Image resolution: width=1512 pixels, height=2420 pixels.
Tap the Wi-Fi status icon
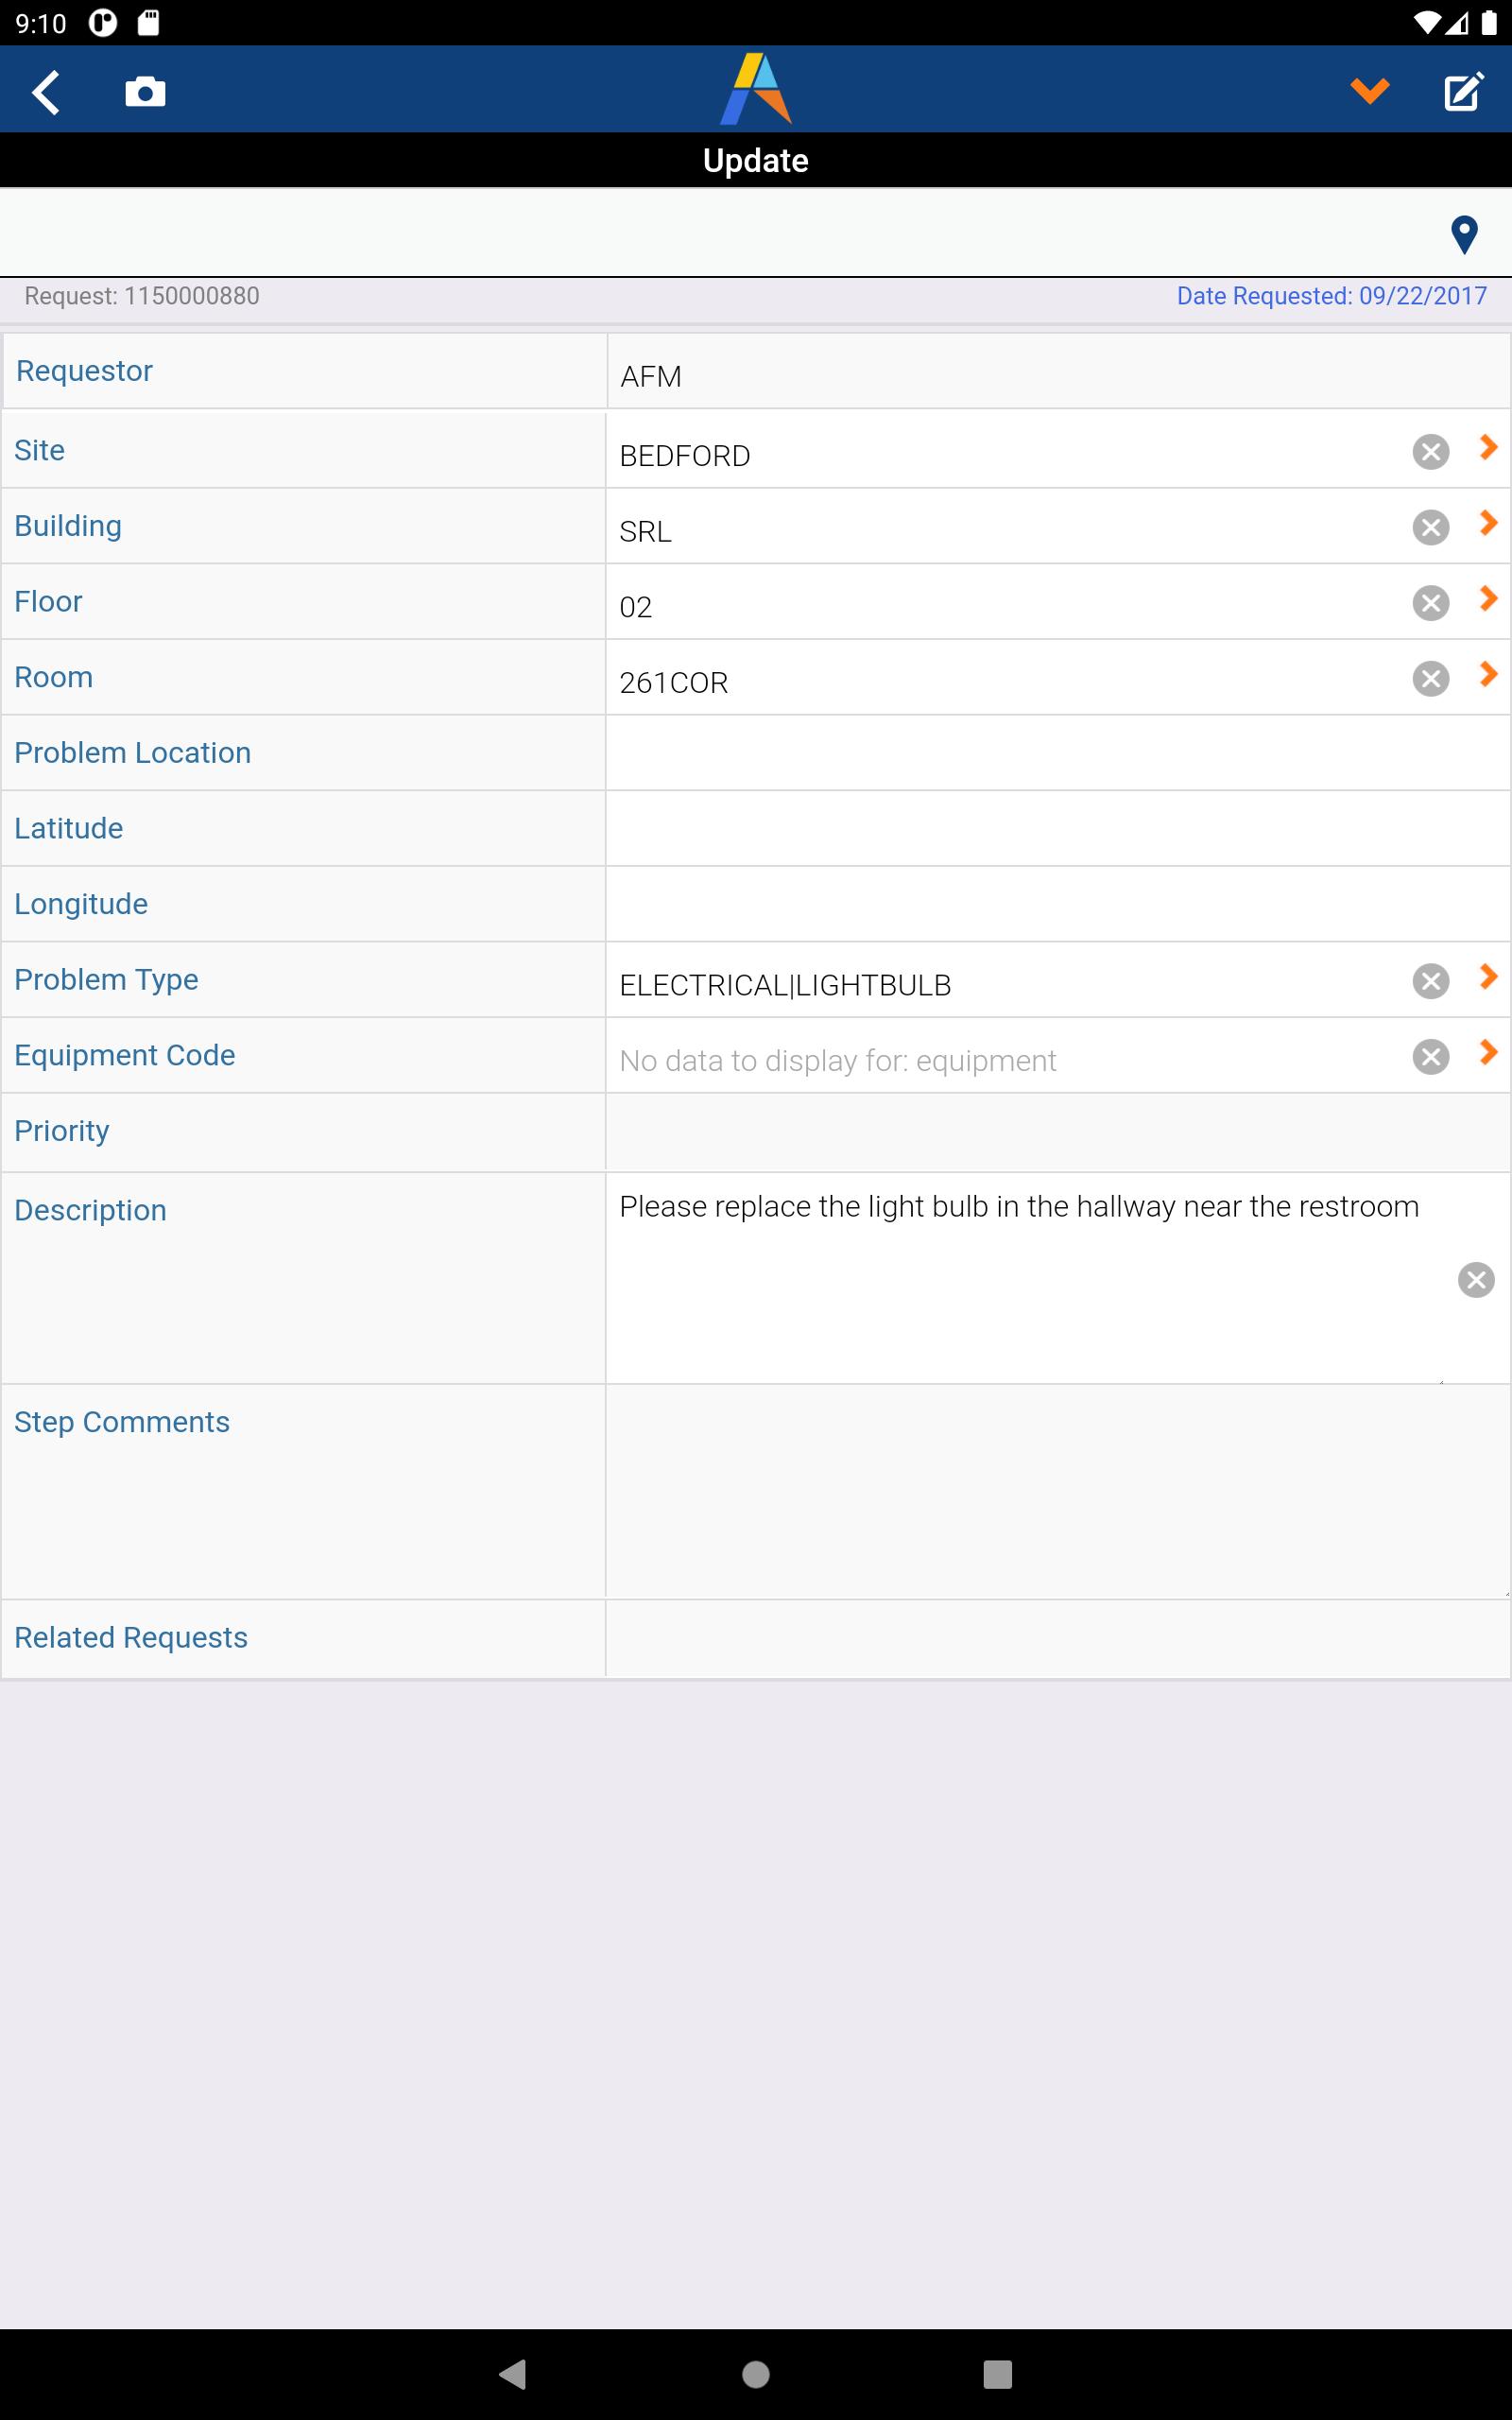1426,23
